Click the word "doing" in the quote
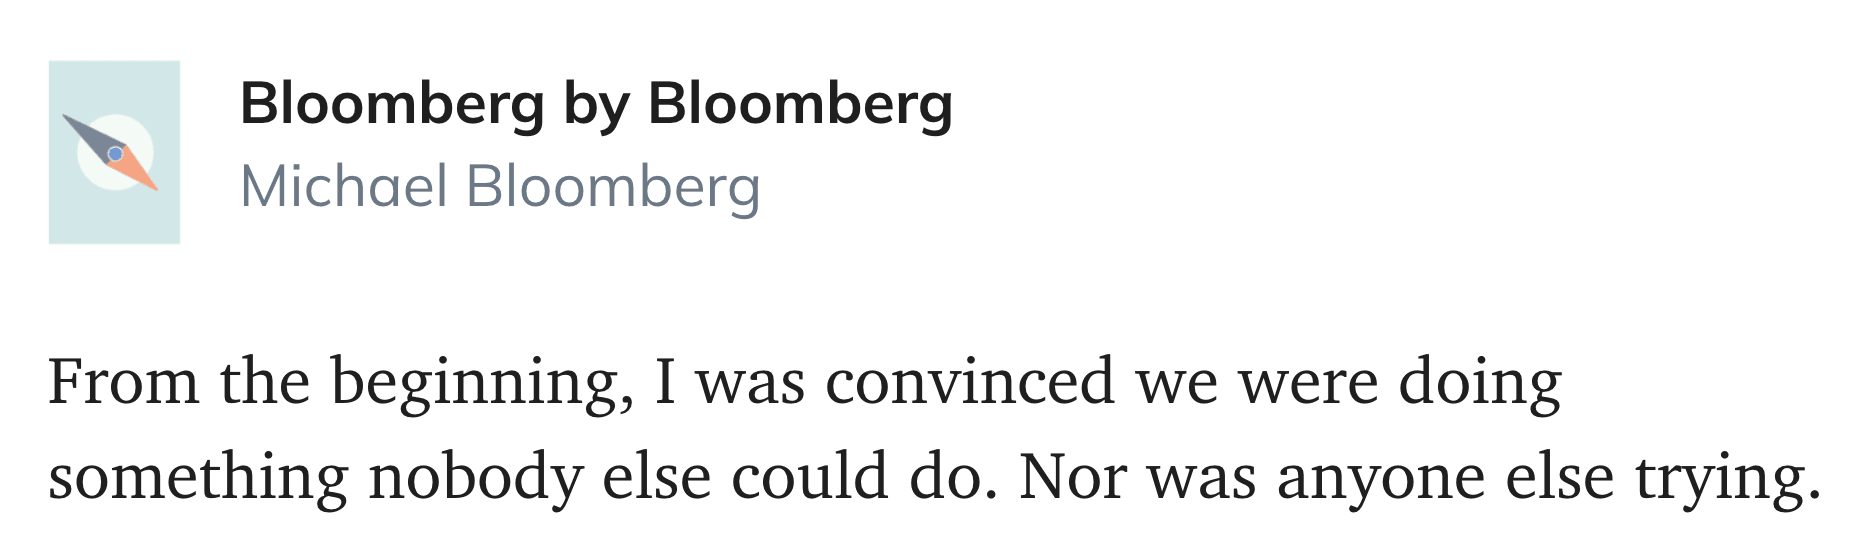Screen dimensions: 1874x536 (x=1479, y=384)
